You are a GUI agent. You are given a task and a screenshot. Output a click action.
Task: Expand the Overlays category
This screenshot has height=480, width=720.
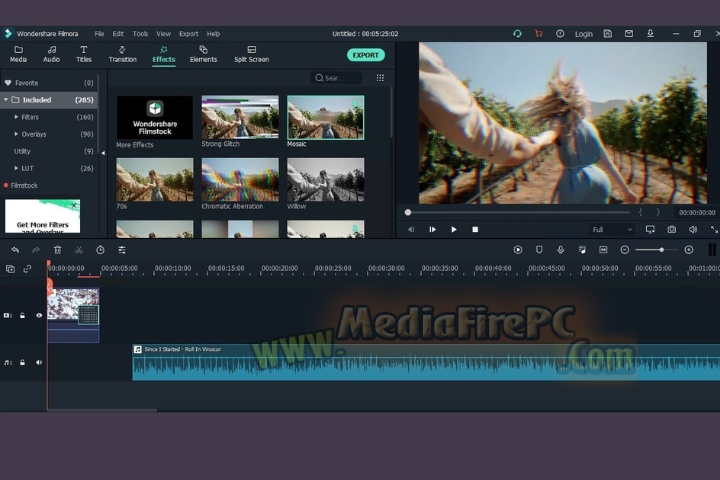pyautogui.click(x=17, y=134)
